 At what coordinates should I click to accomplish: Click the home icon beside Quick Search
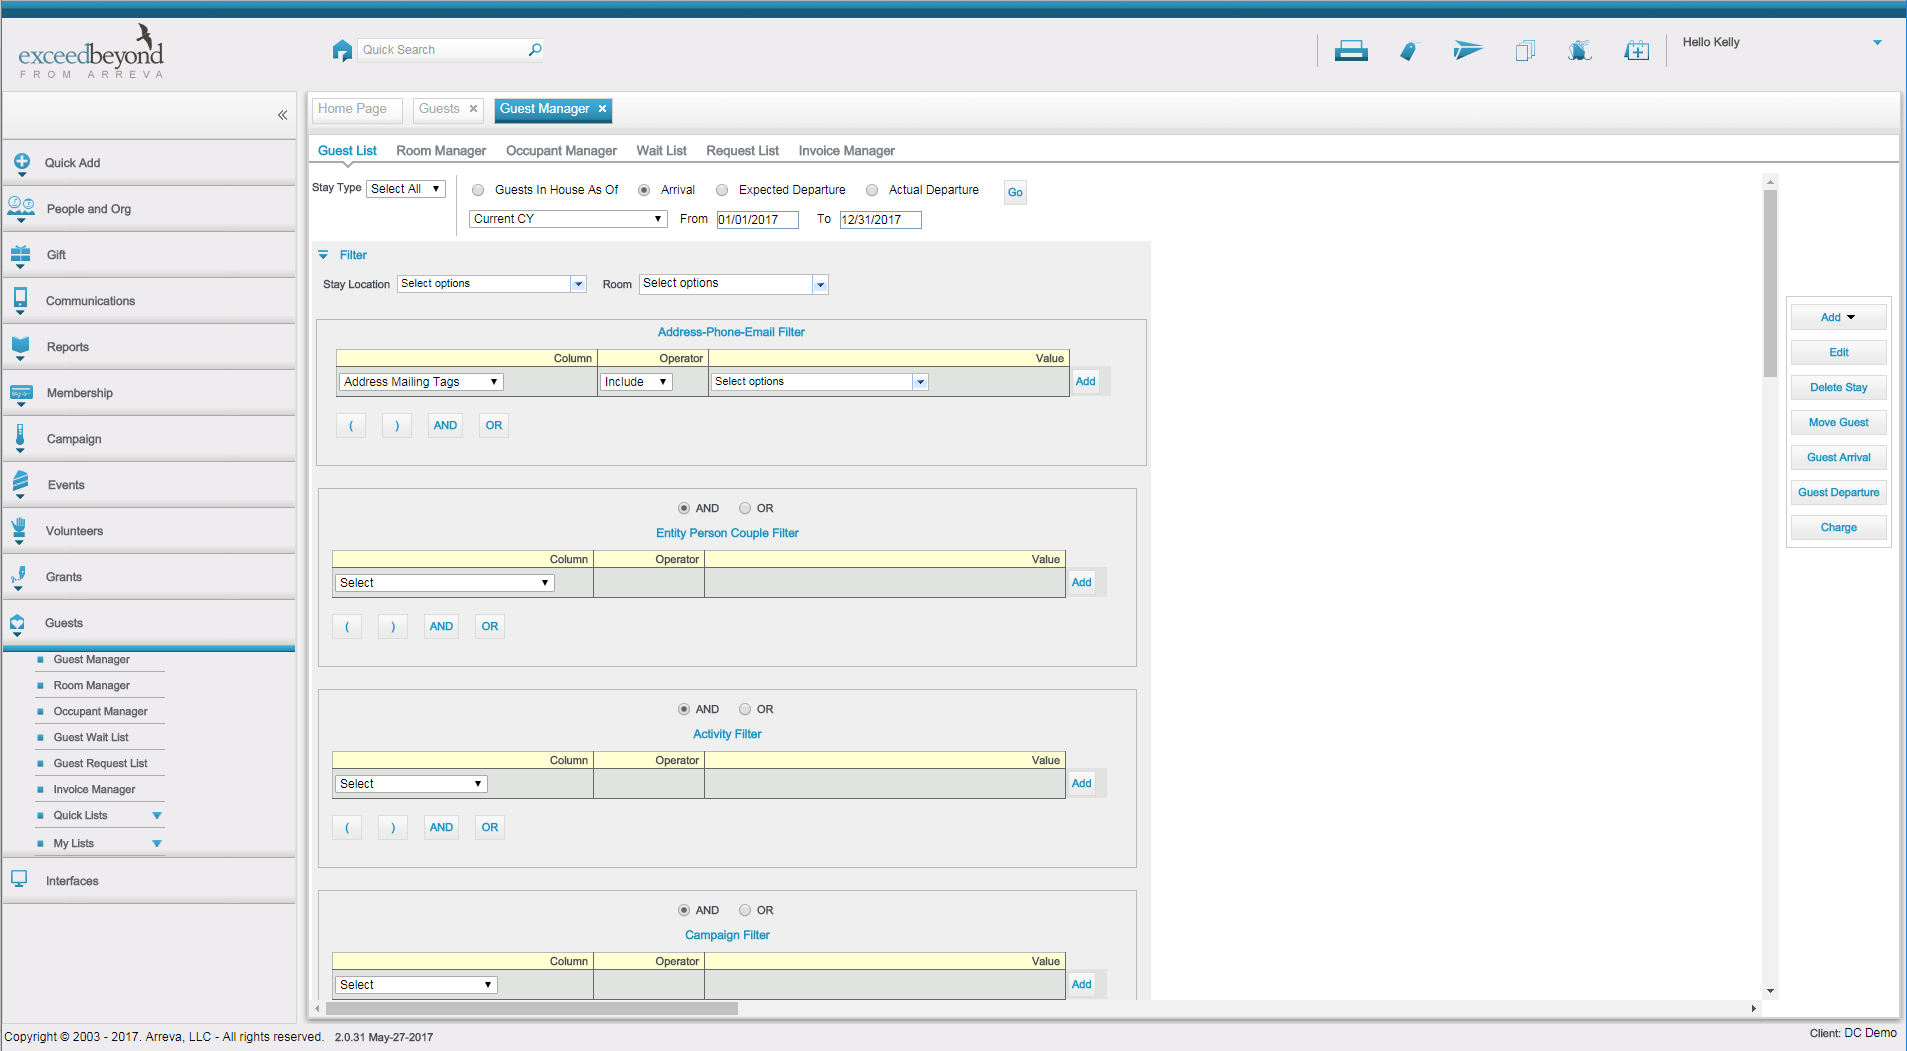coord(342,50)
